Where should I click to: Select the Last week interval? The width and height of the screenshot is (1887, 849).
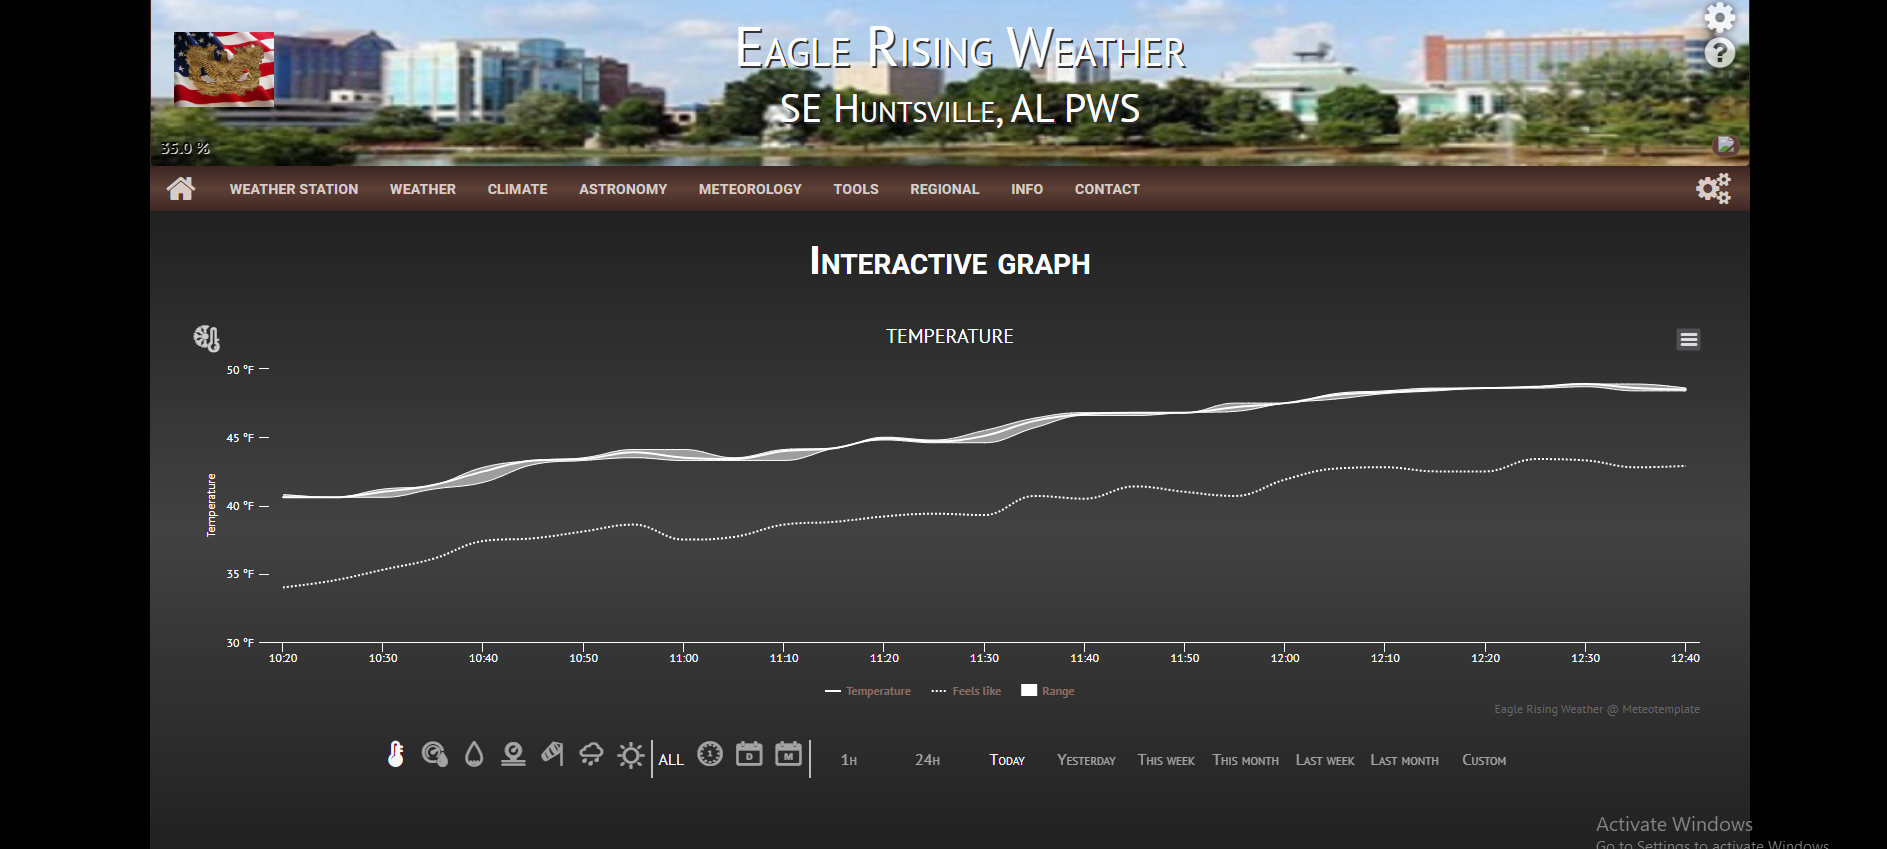click(x=1325, y=760)
